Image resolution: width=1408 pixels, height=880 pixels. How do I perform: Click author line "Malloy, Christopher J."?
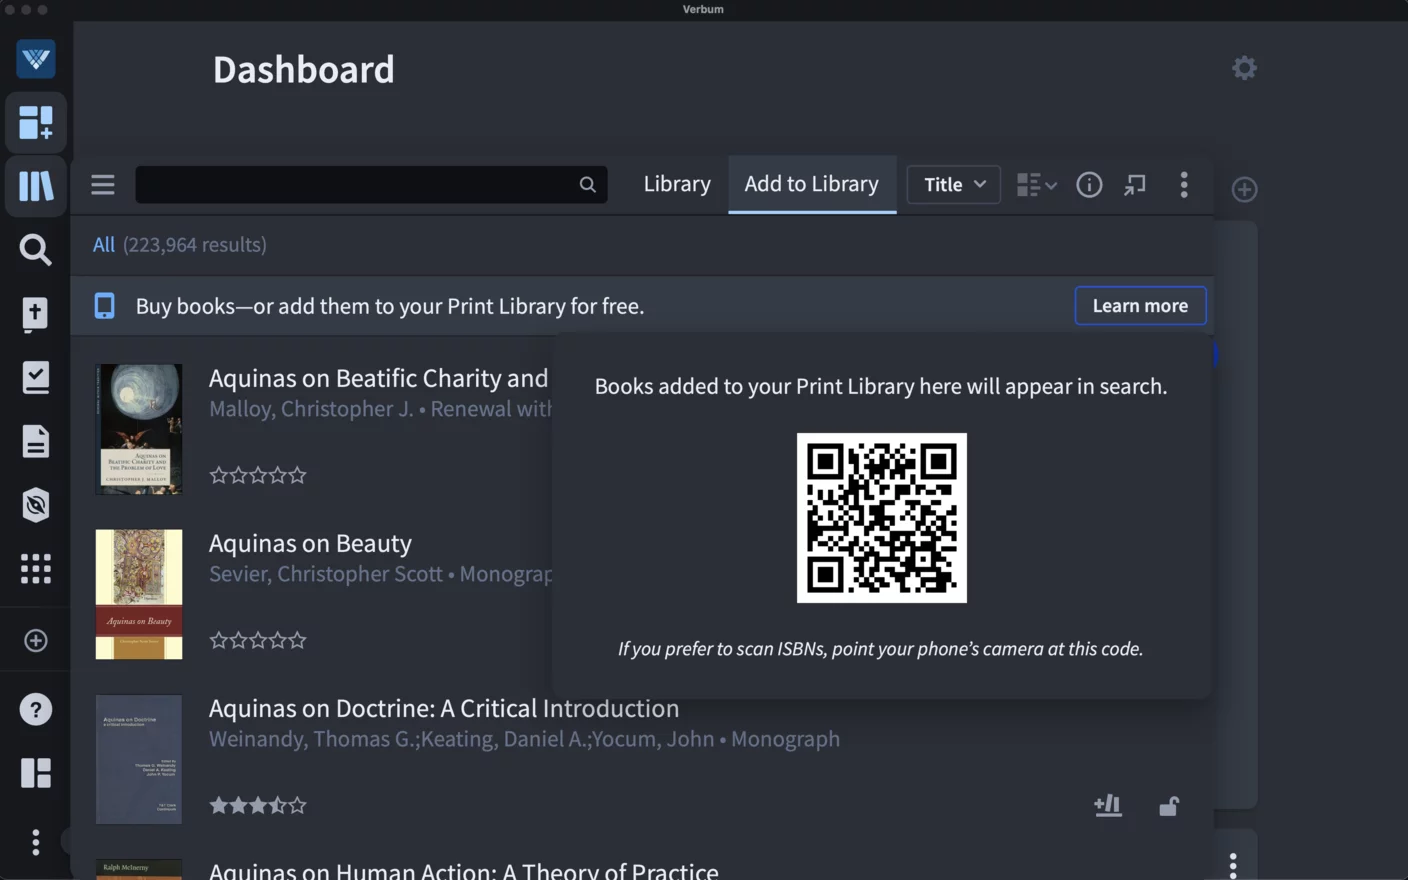[x=311, y=409]
